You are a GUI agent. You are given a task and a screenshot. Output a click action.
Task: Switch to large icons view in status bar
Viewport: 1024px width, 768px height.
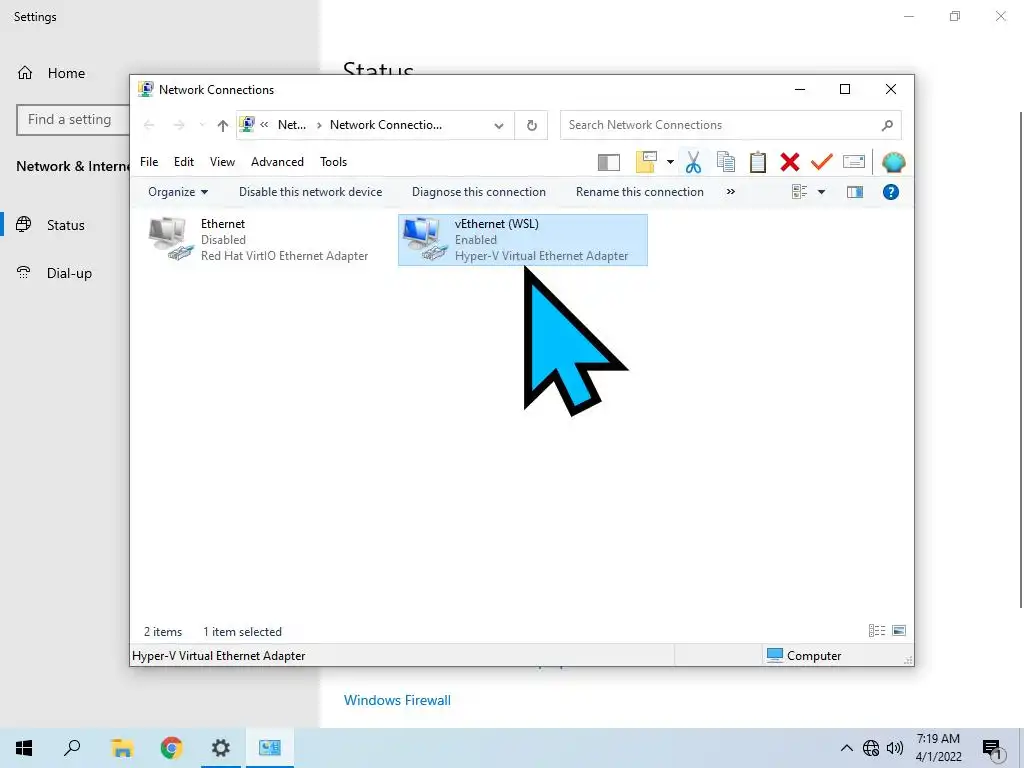899,630
